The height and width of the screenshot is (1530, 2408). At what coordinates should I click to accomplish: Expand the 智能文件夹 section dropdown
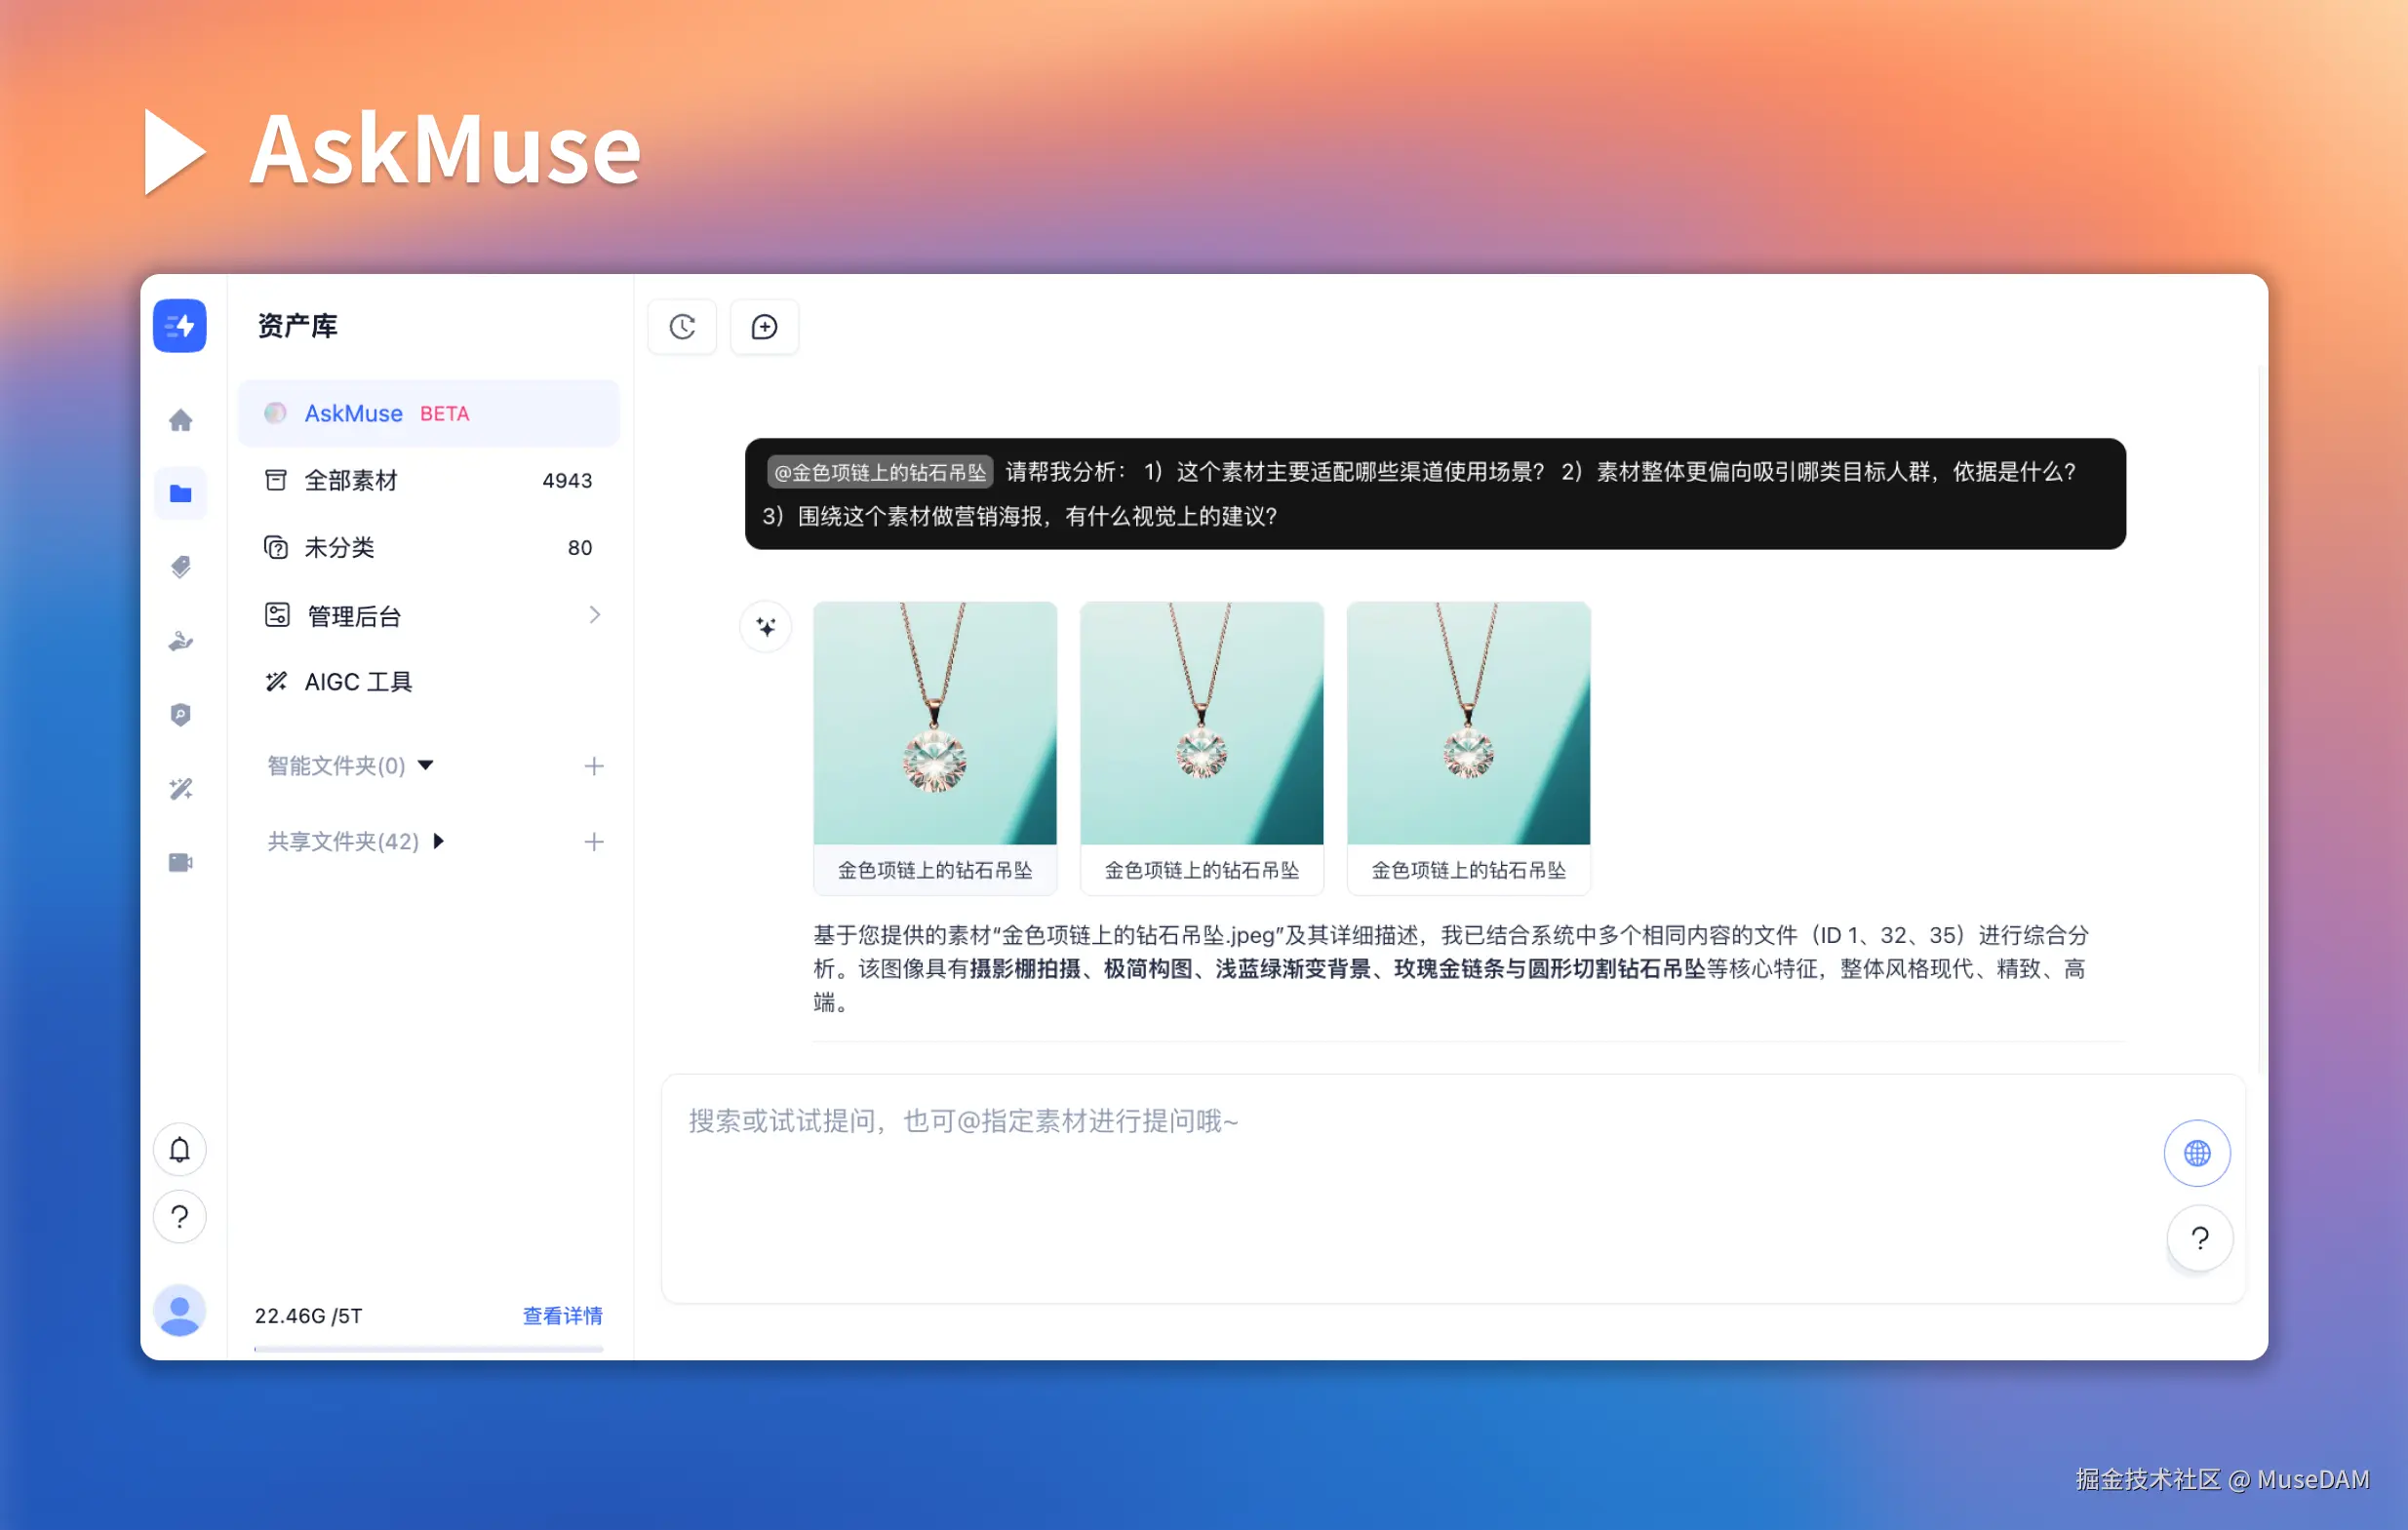[426, 766]
